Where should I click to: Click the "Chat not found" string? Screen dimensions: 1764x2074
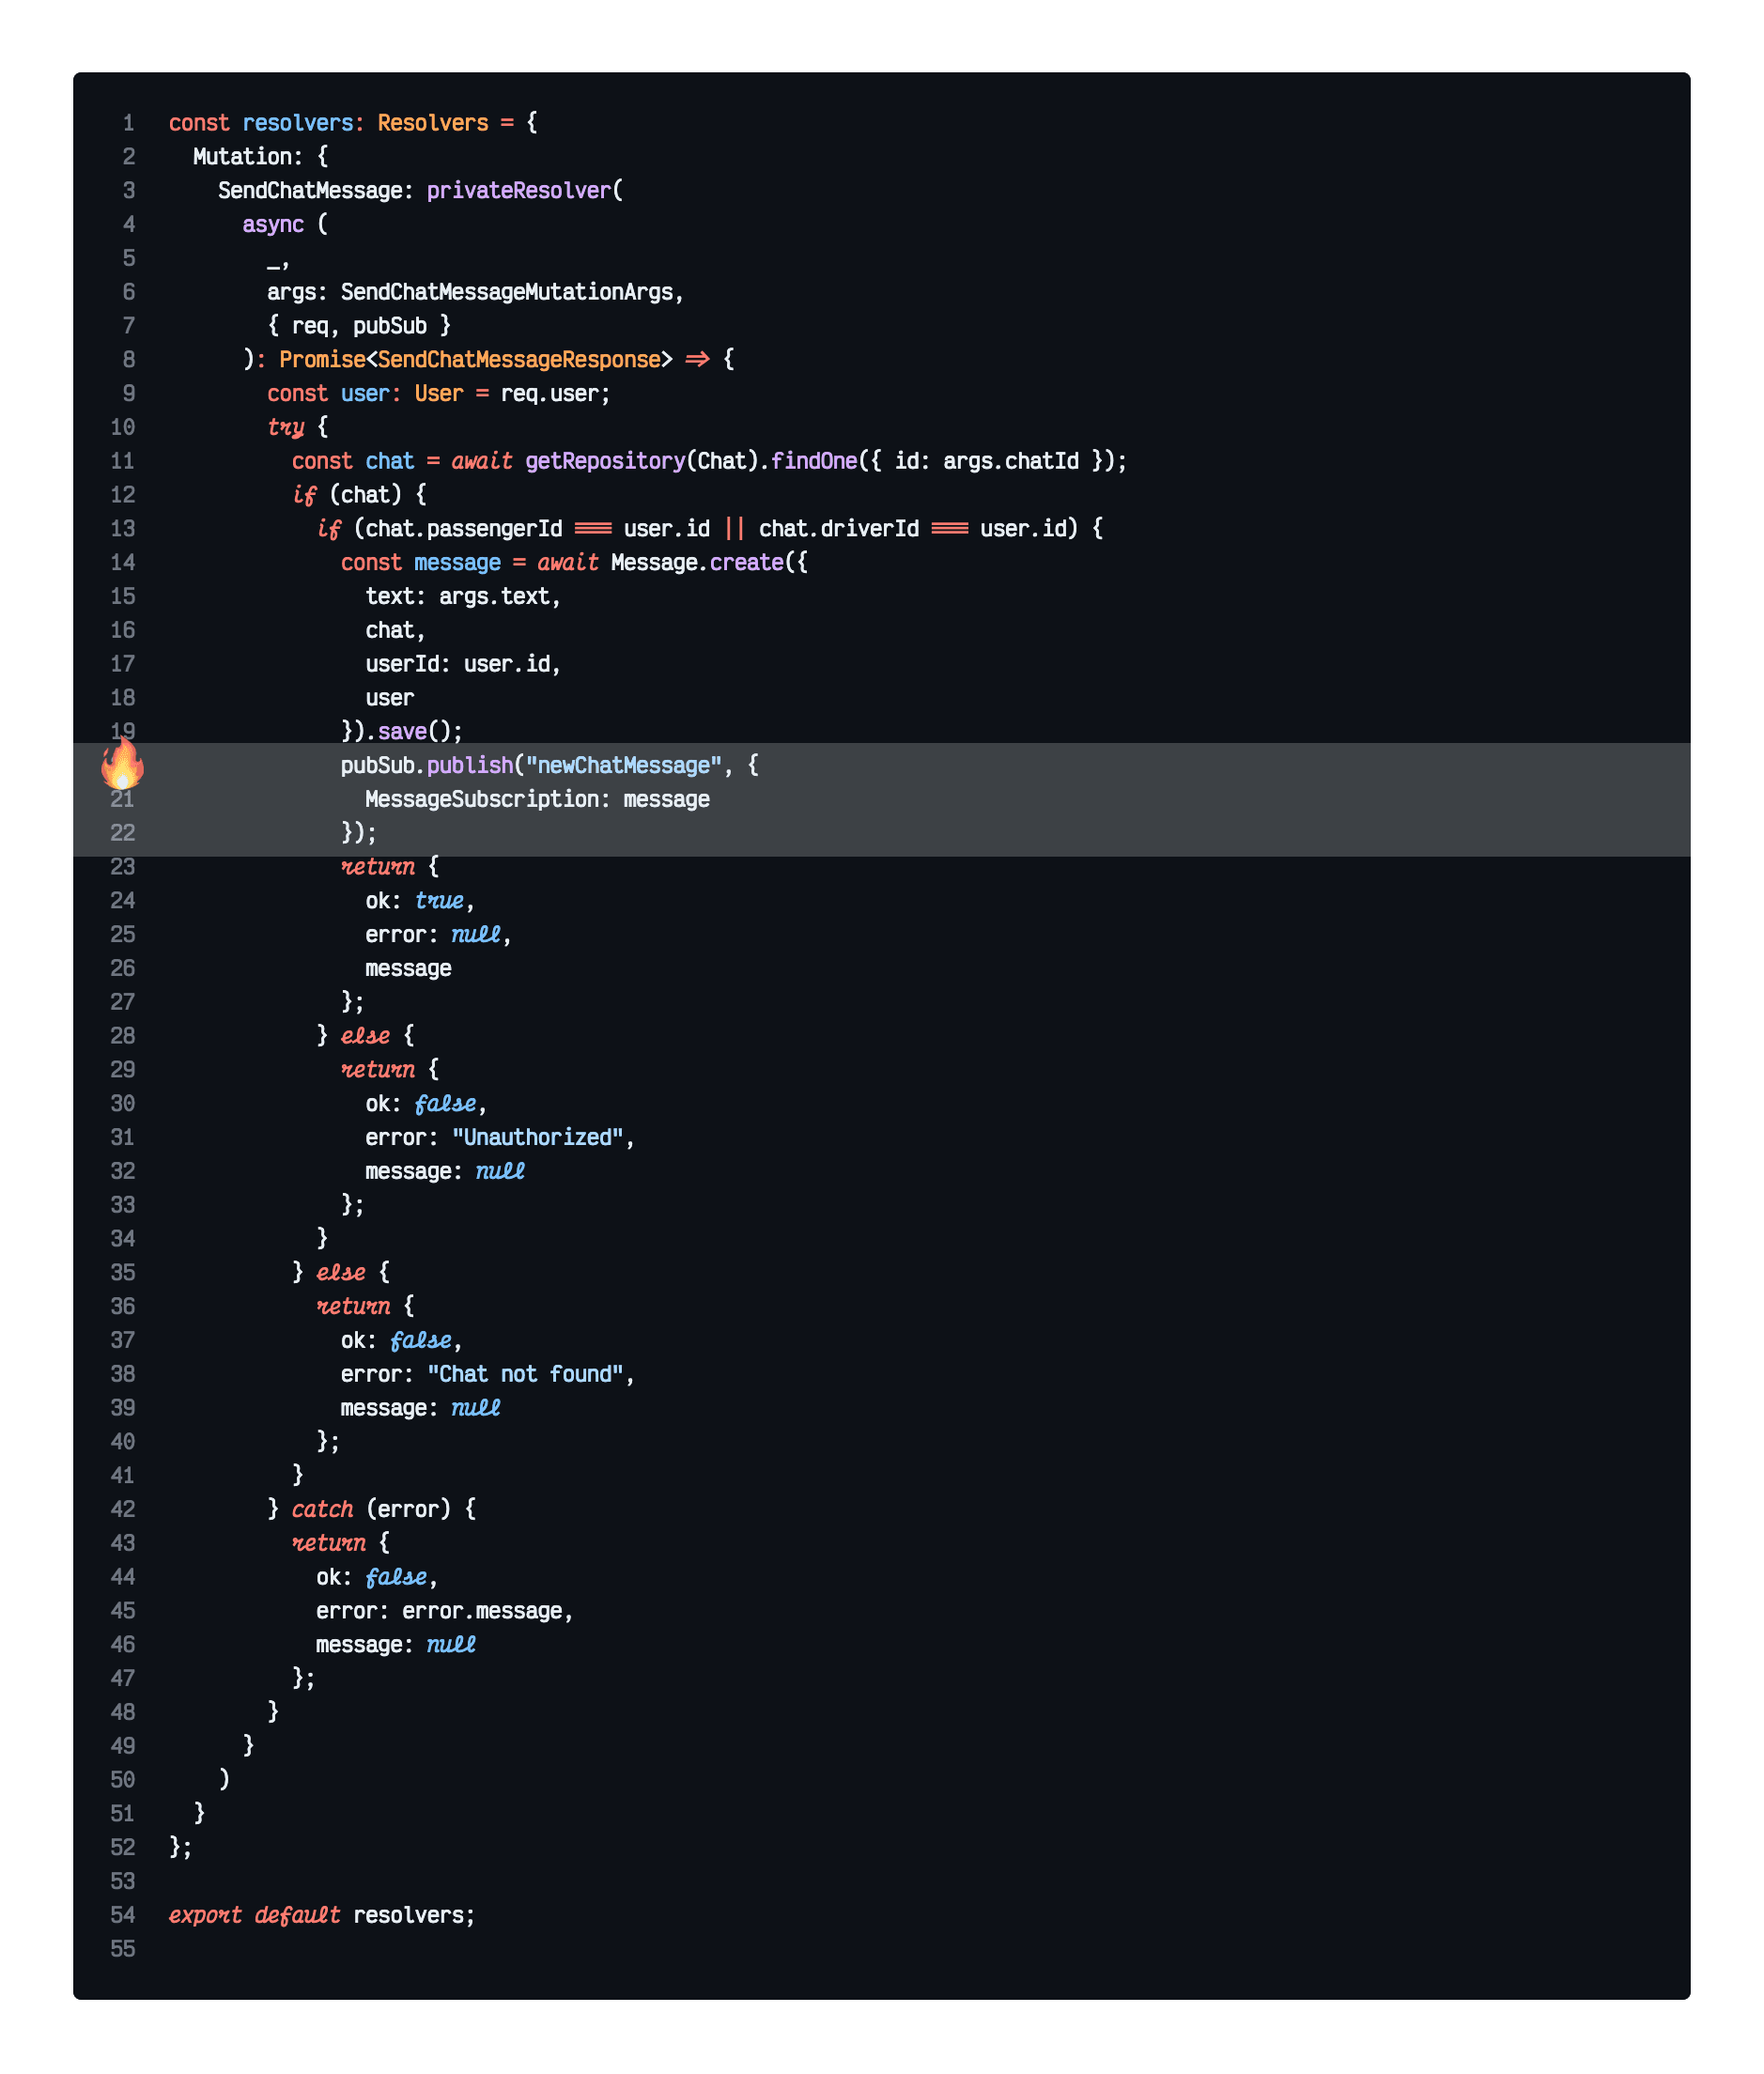coord(525,1375)
